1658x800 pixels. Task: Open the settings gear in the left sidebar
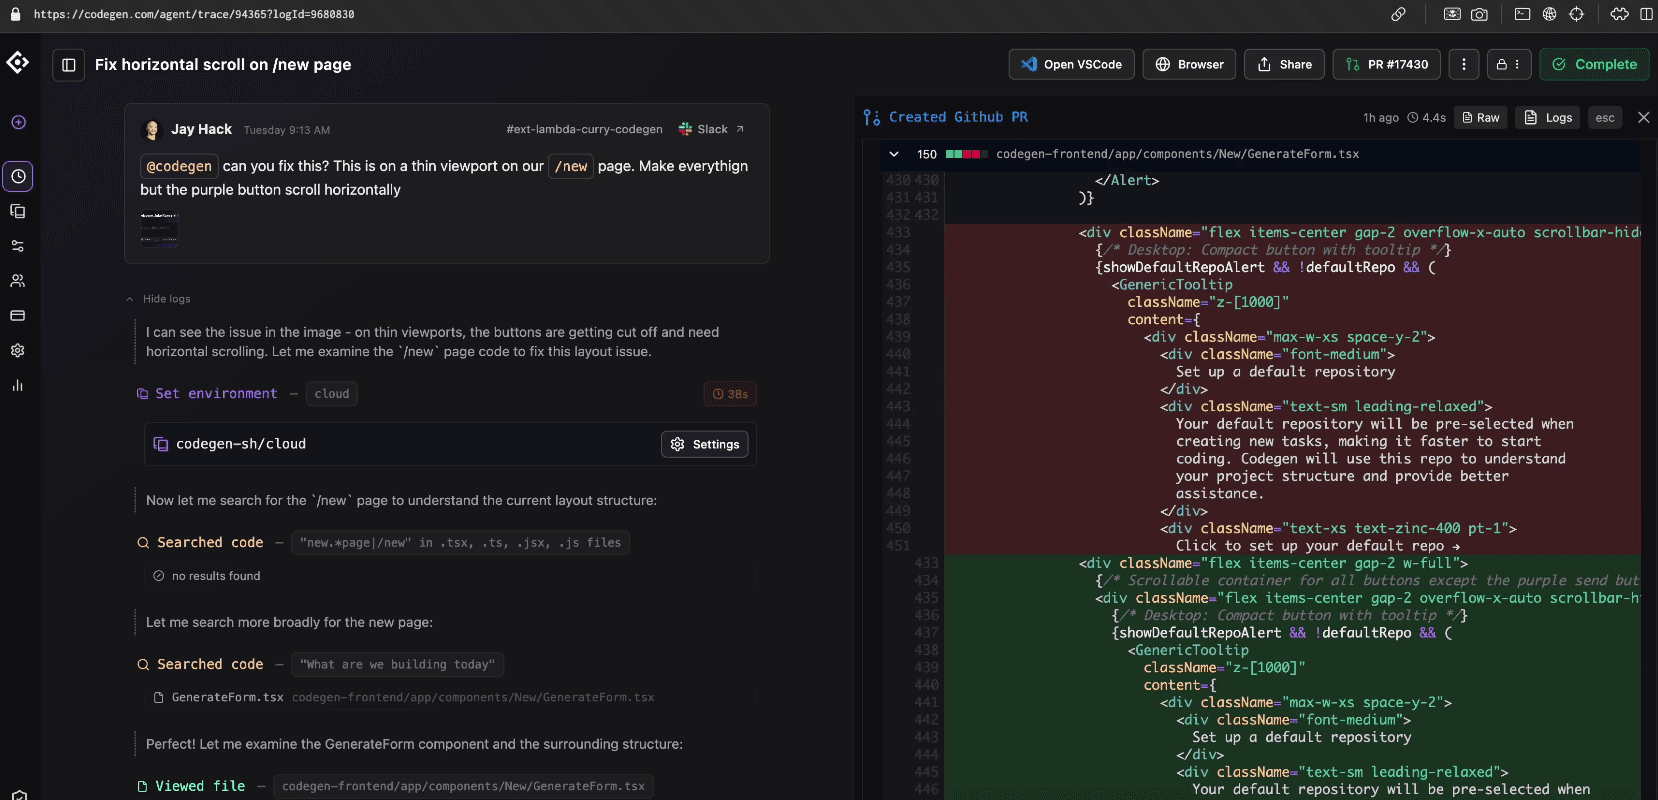pyautogui.click(x=18, y=350)
